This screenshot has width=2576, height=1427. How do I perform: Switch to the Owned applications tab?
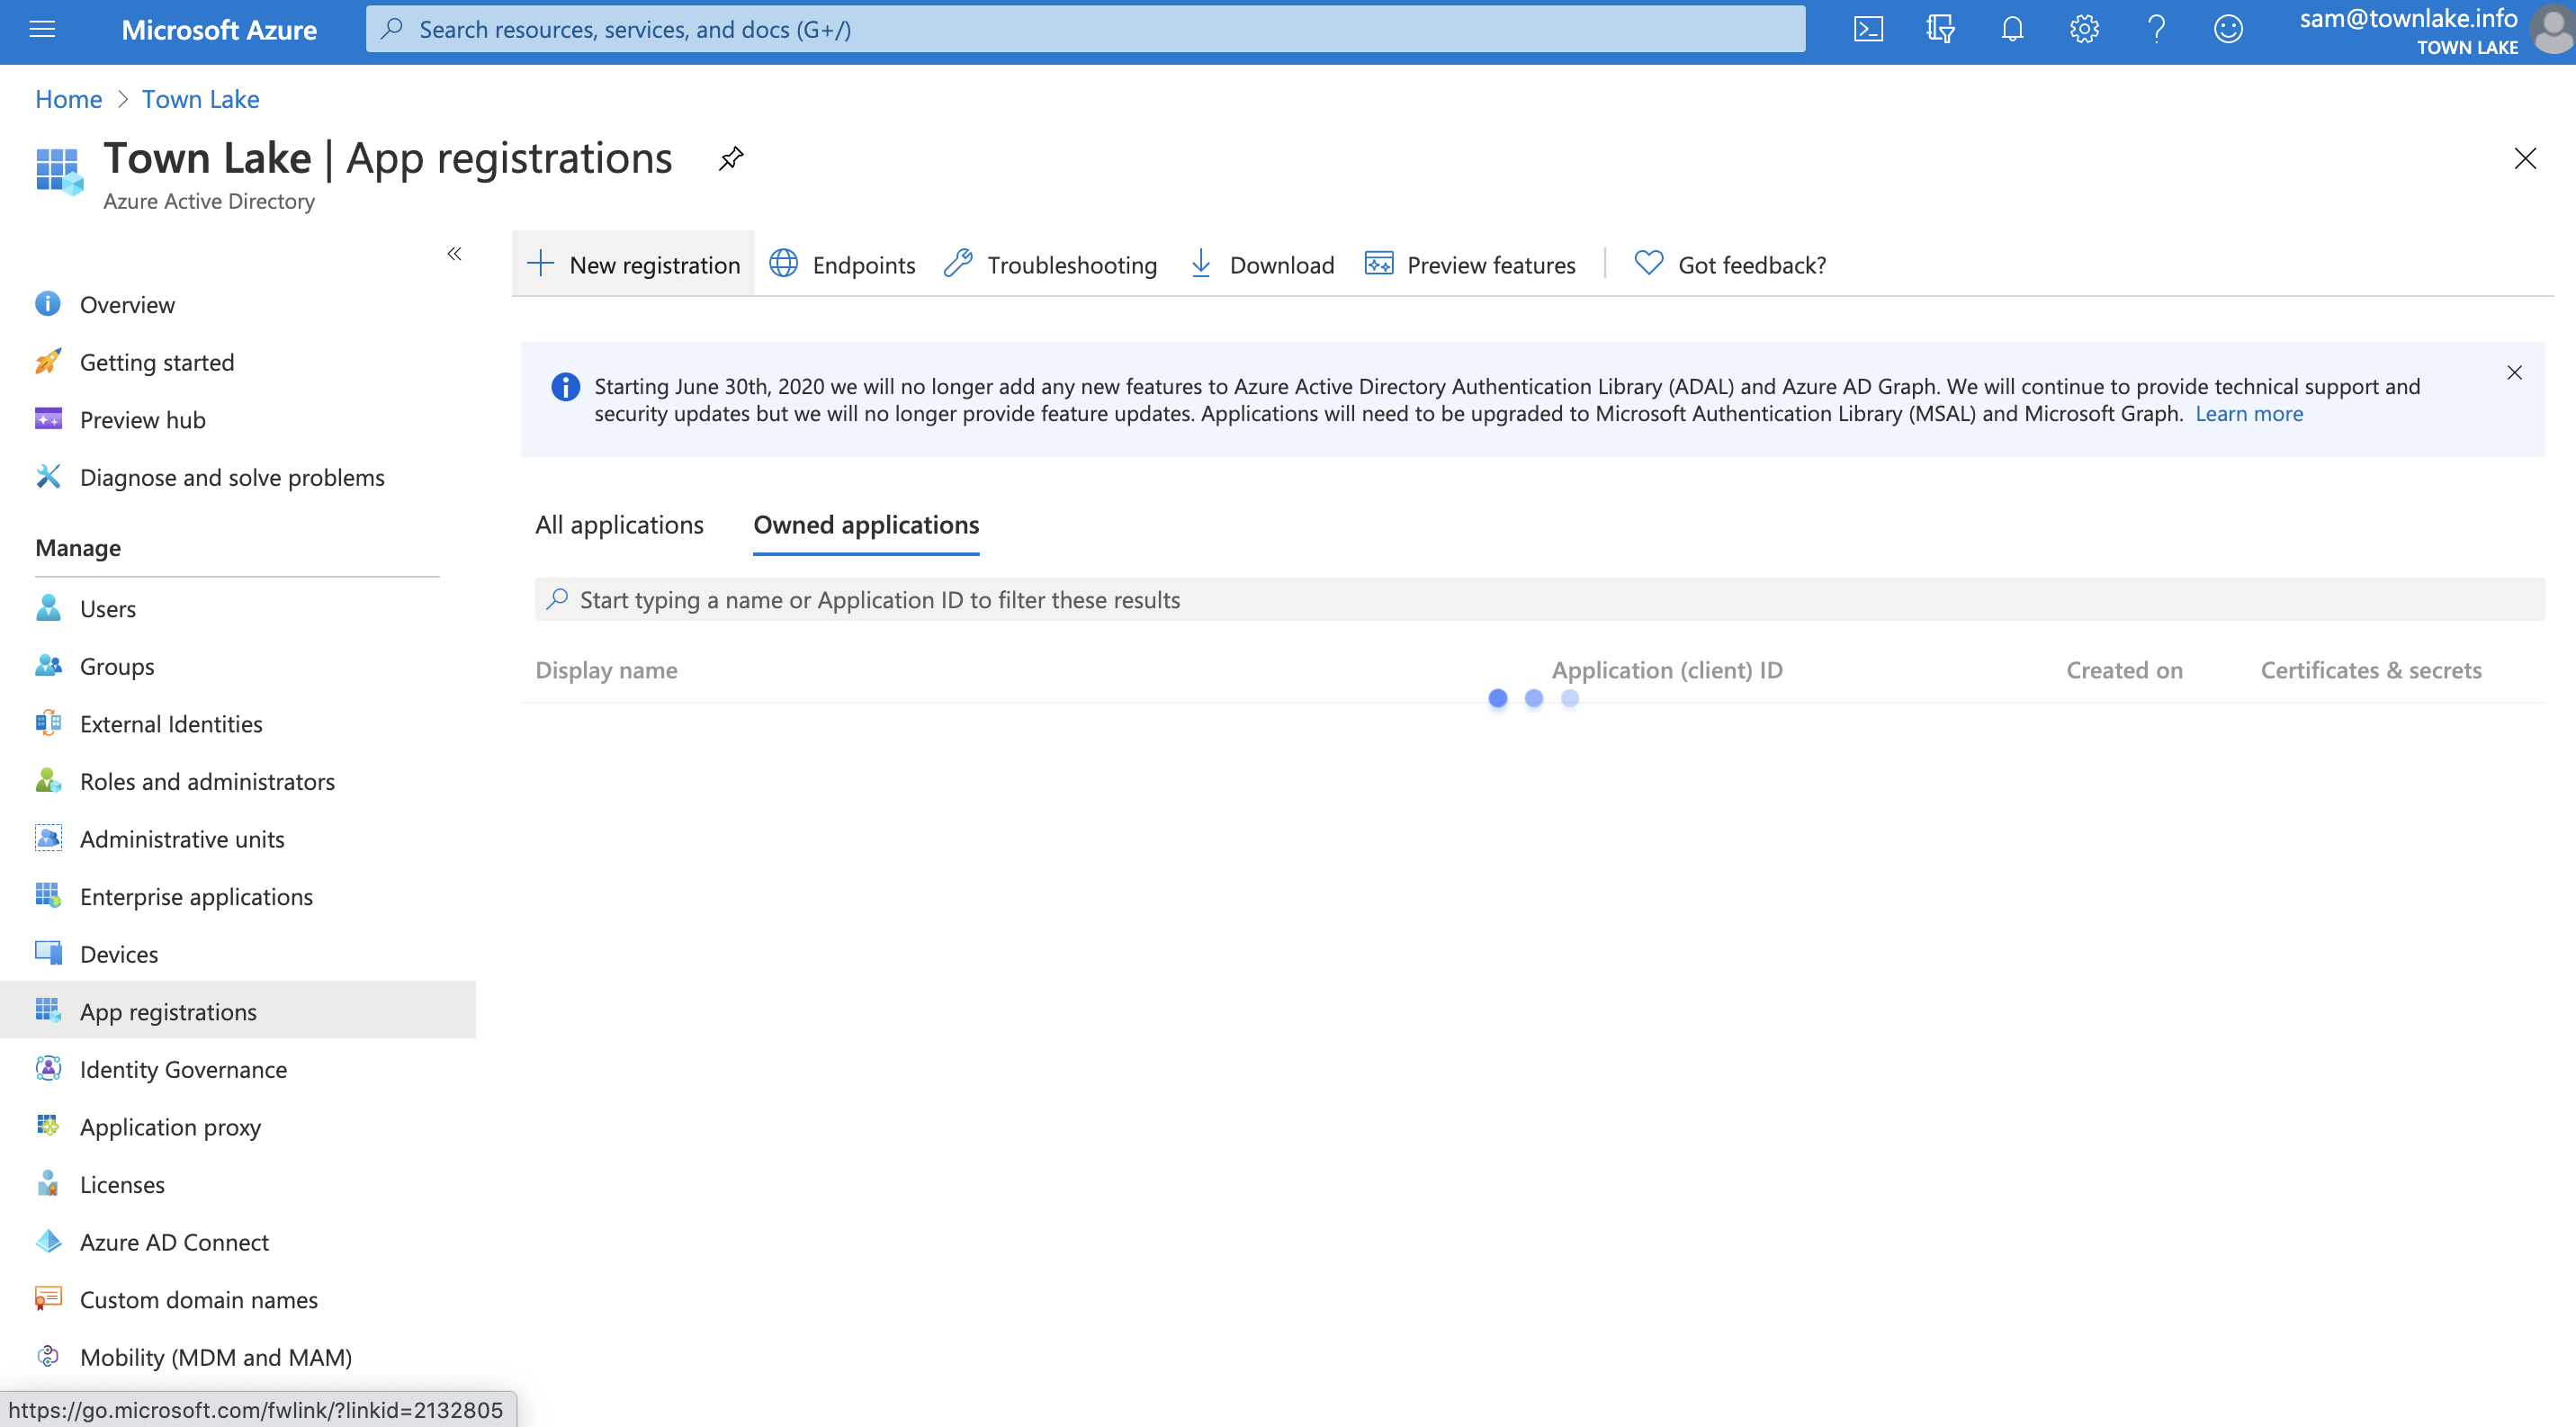coord(865,524)
